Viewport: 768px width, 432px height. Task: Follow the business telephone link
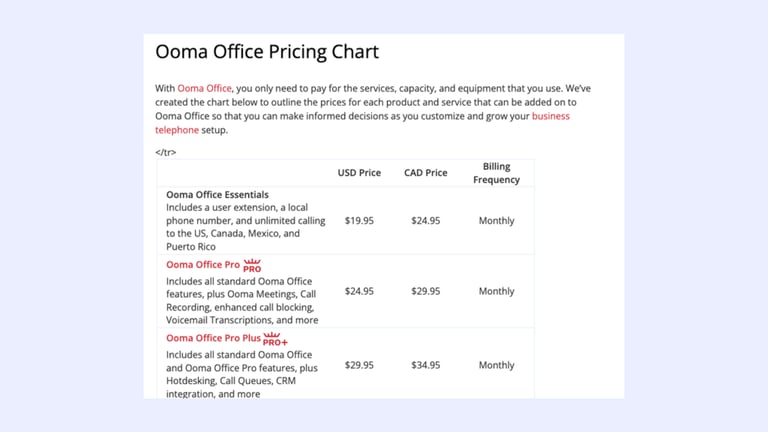[362, 123]
